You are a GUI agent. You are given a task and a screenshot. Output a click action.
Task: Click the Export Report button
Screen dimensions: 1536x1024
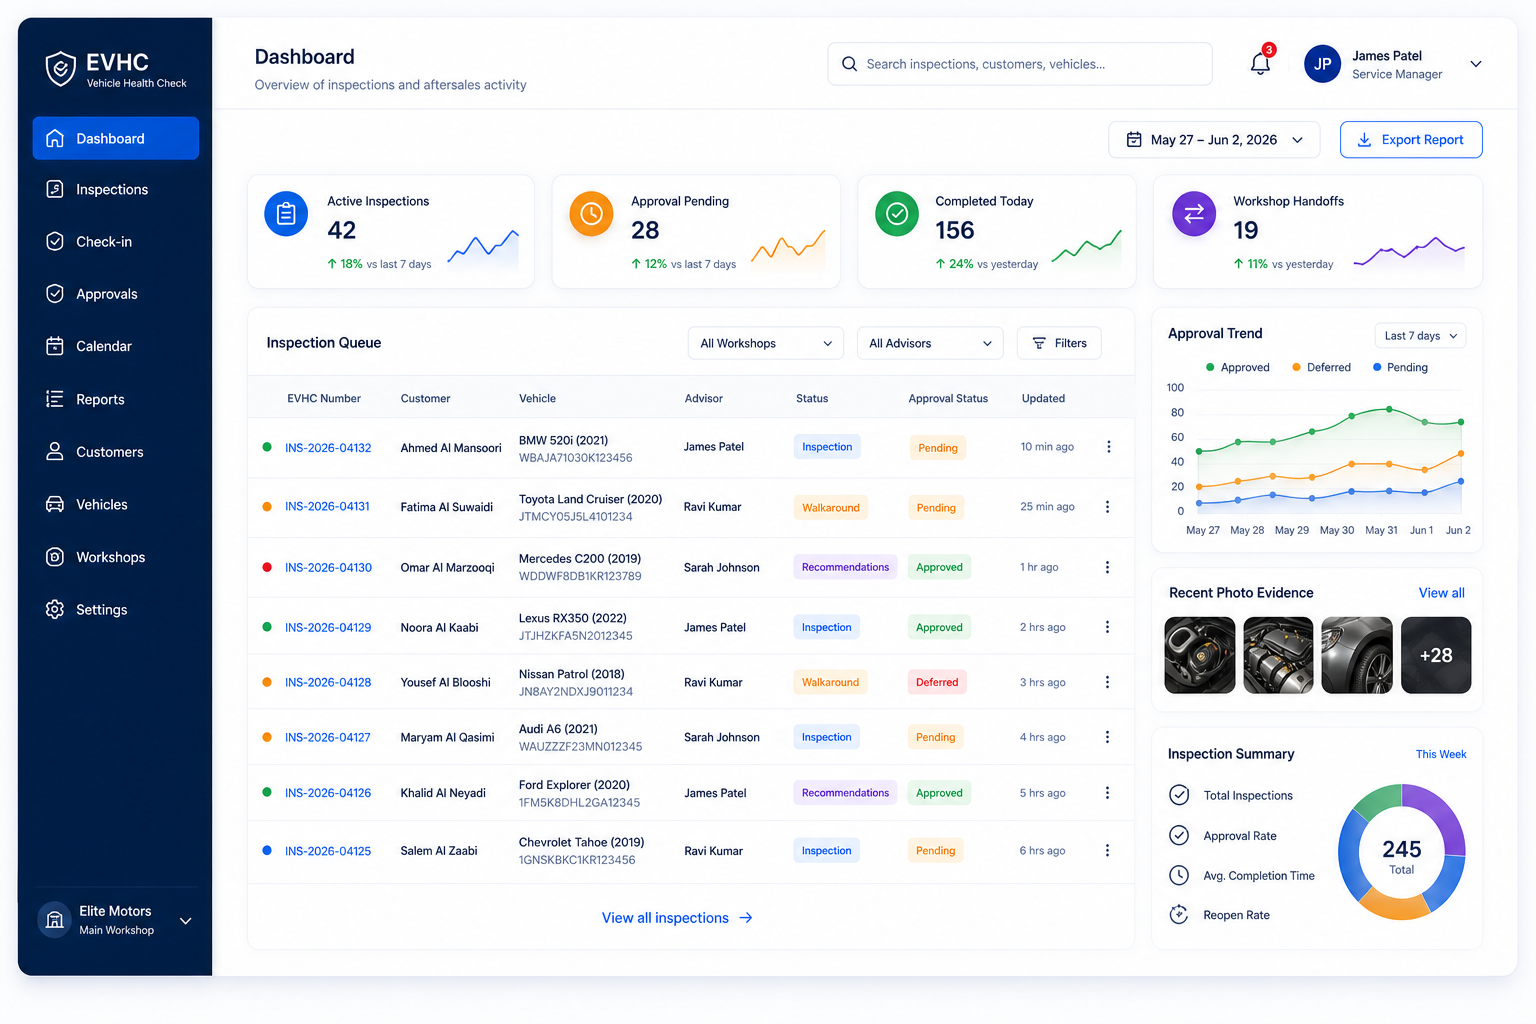coord(1411,140)
